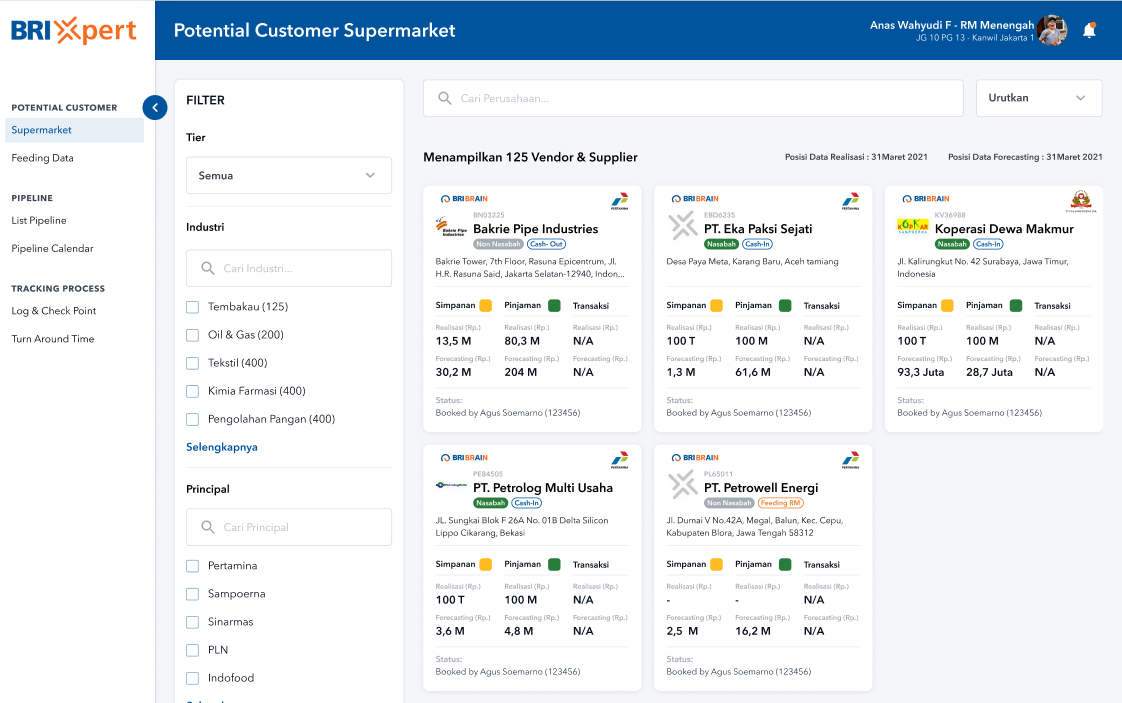The height and width of the screenshot is (703, 1122).
Task: Click Pertamina logo on Bakrie Pipe card
Action: (620, 200)
